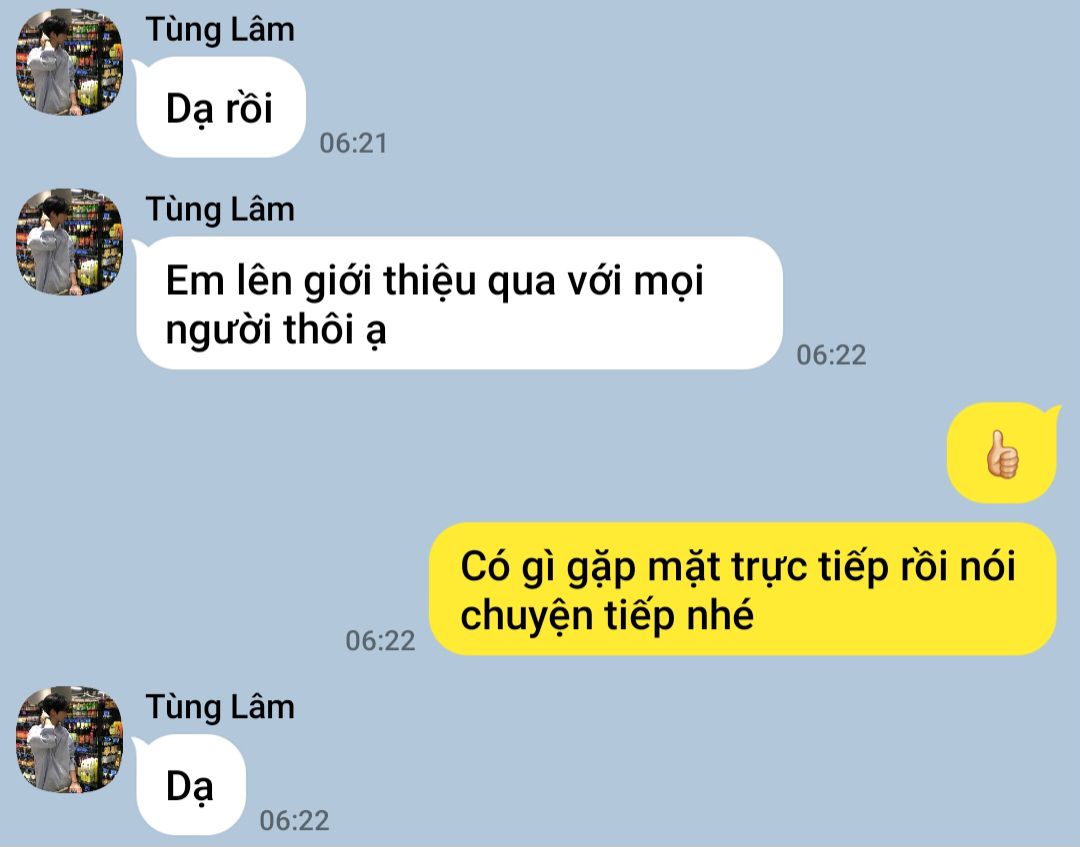Viewport: 1080px width, 847px height.
Task: Click the Tùng Lâm name above the last "Dạ"
Action: [220, 708]
